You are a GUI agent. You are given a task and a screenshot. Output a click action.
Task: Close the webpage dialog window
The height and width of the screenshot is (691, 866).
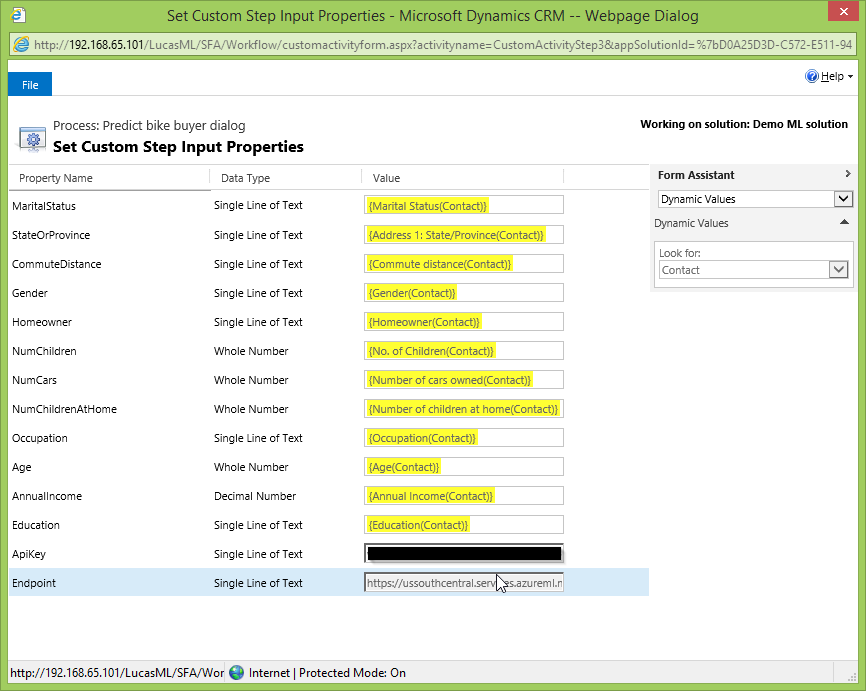(843, 11)
